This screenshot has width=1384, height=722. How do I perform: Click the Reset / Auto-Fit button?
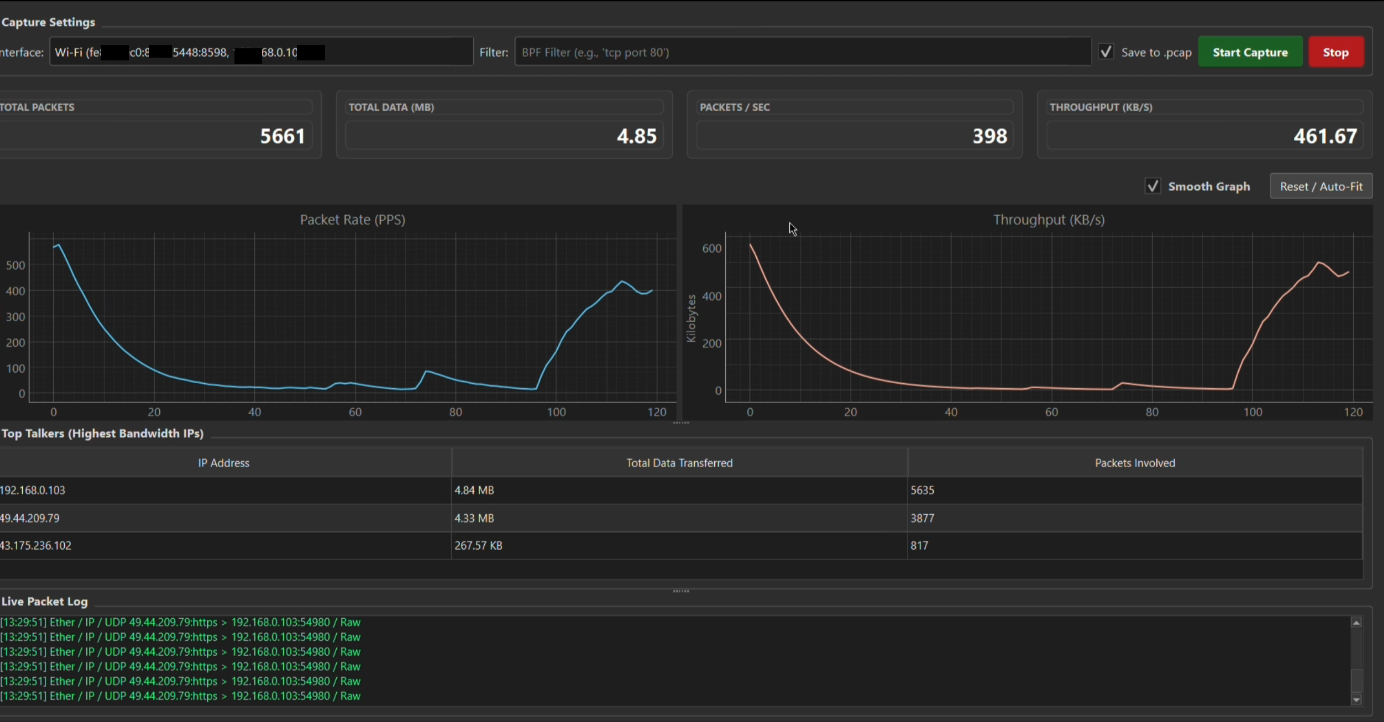1320,186
